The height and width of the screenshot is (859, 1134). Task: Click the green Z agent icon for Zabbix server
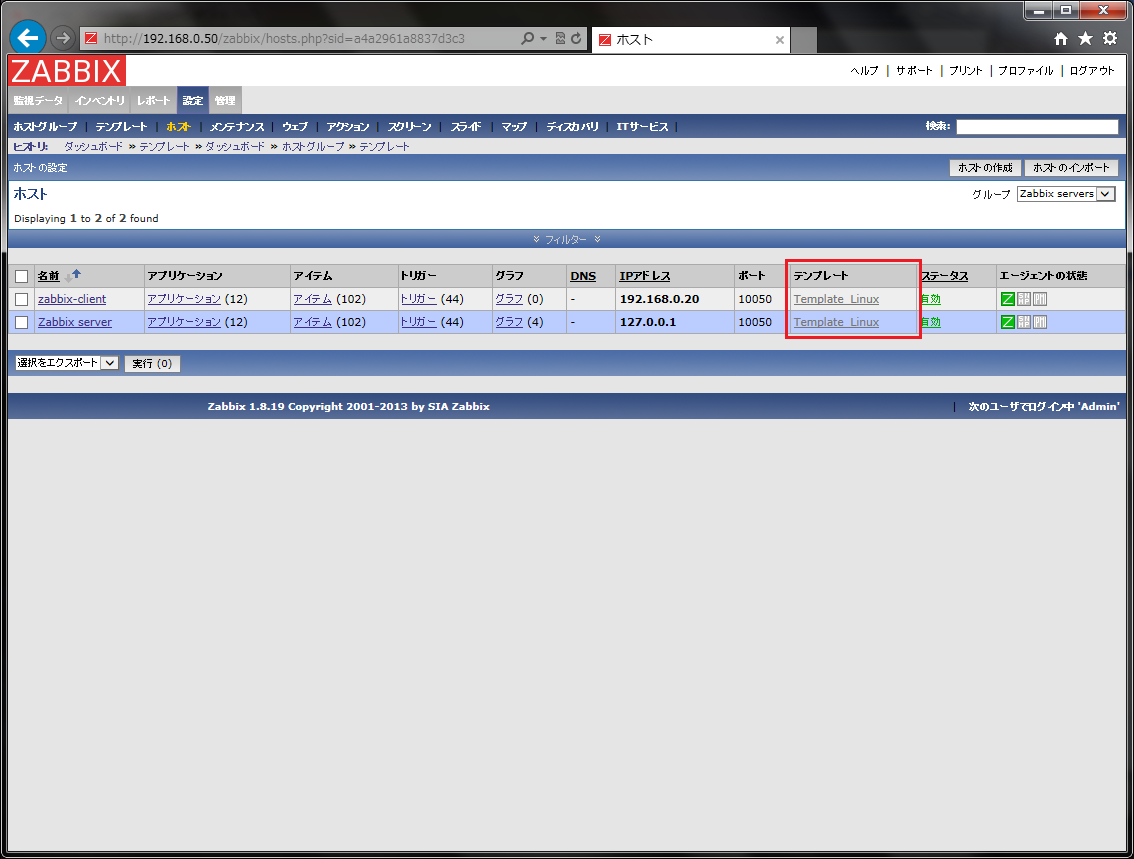tap(1007, 322)
